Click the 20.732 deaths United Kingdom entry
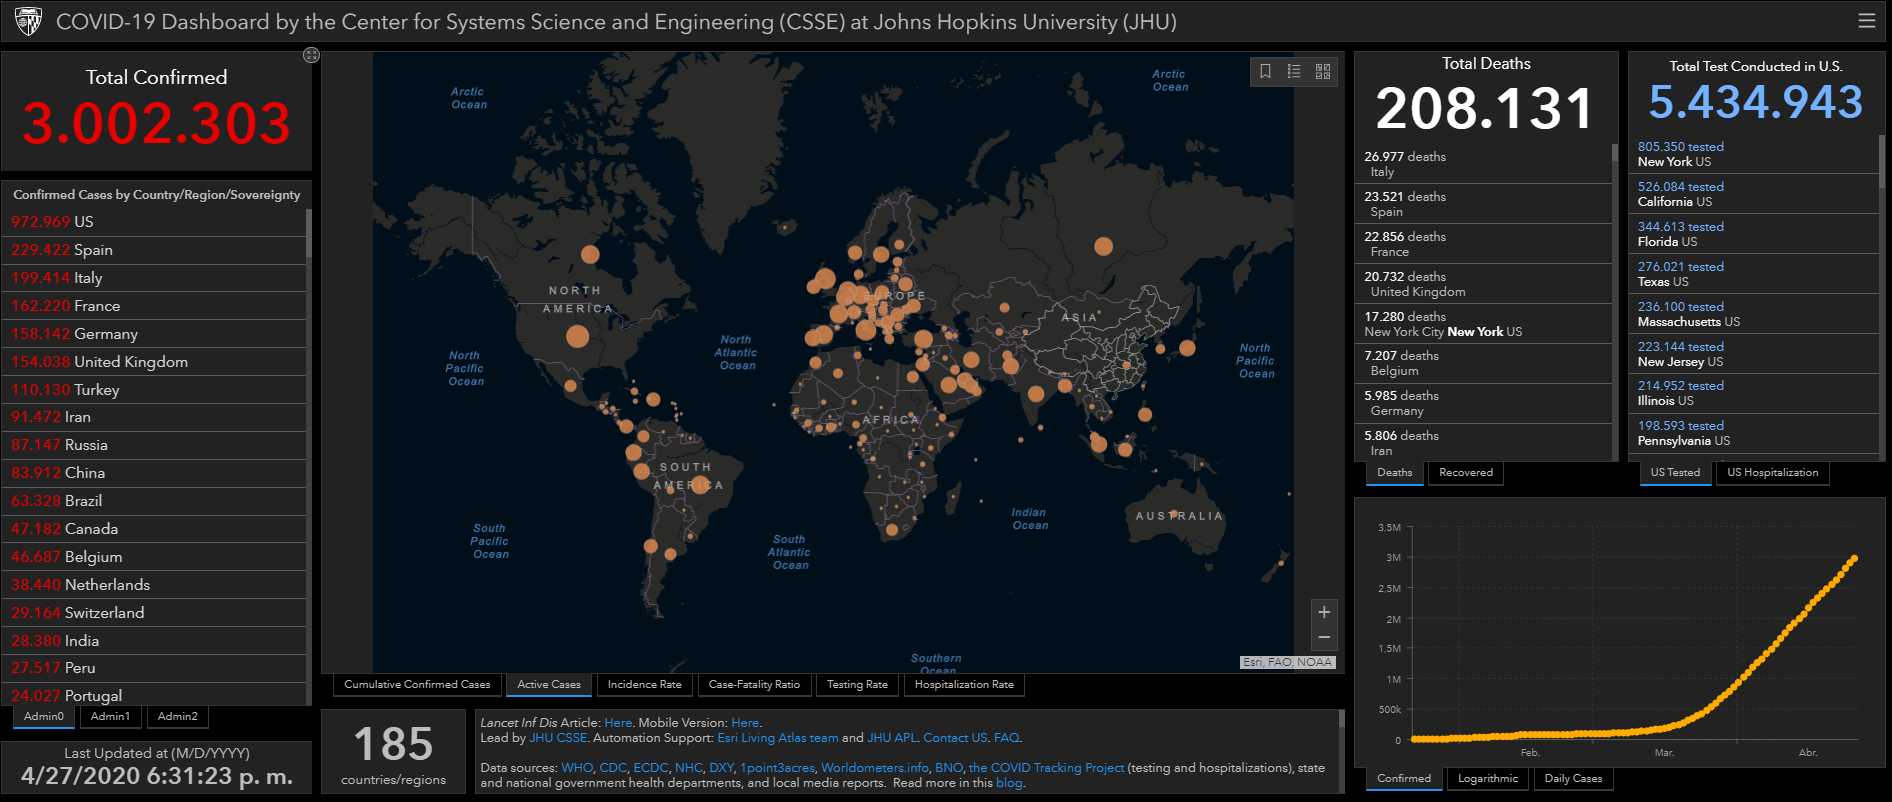Image resolution: width=1892 pixels, height=802 pixels. point(1483,284)
